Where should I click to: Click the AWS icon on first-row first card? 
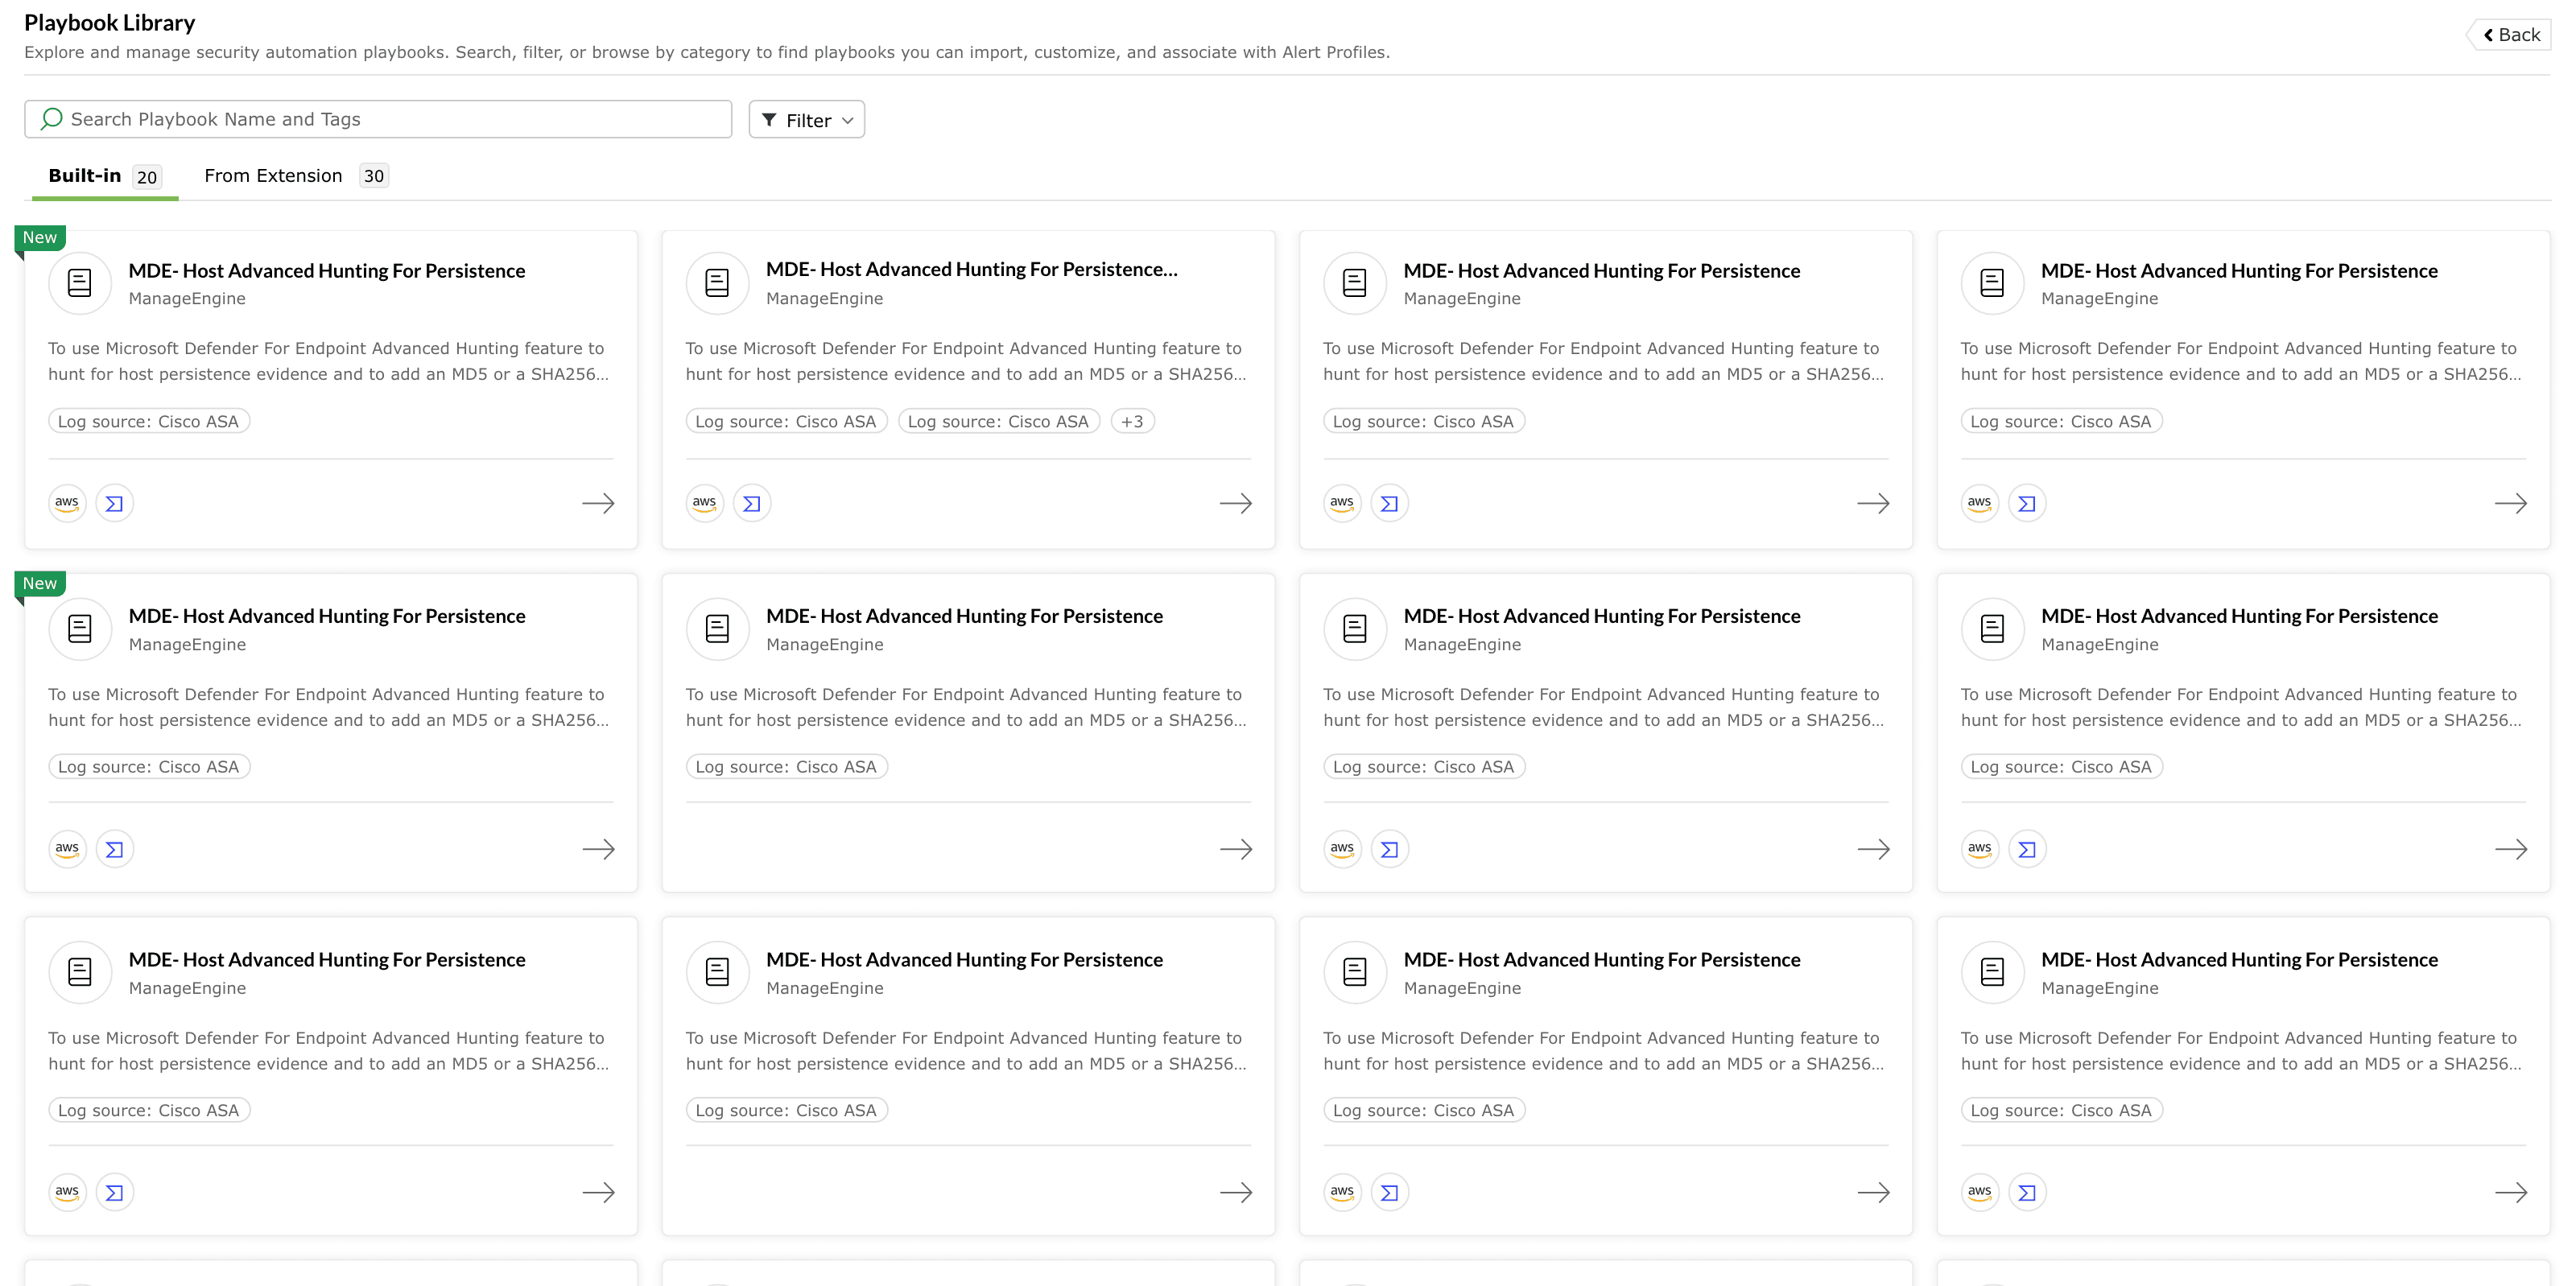point(67,503)
